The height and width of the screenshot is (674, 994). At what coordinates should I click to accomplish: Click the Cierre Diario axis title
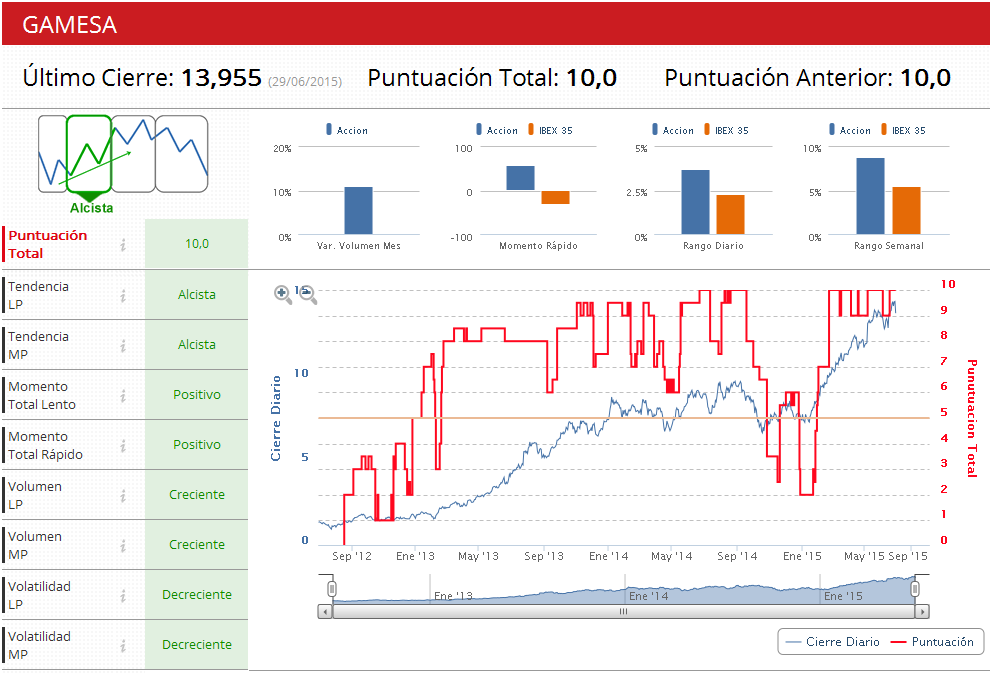coord(276,418)
